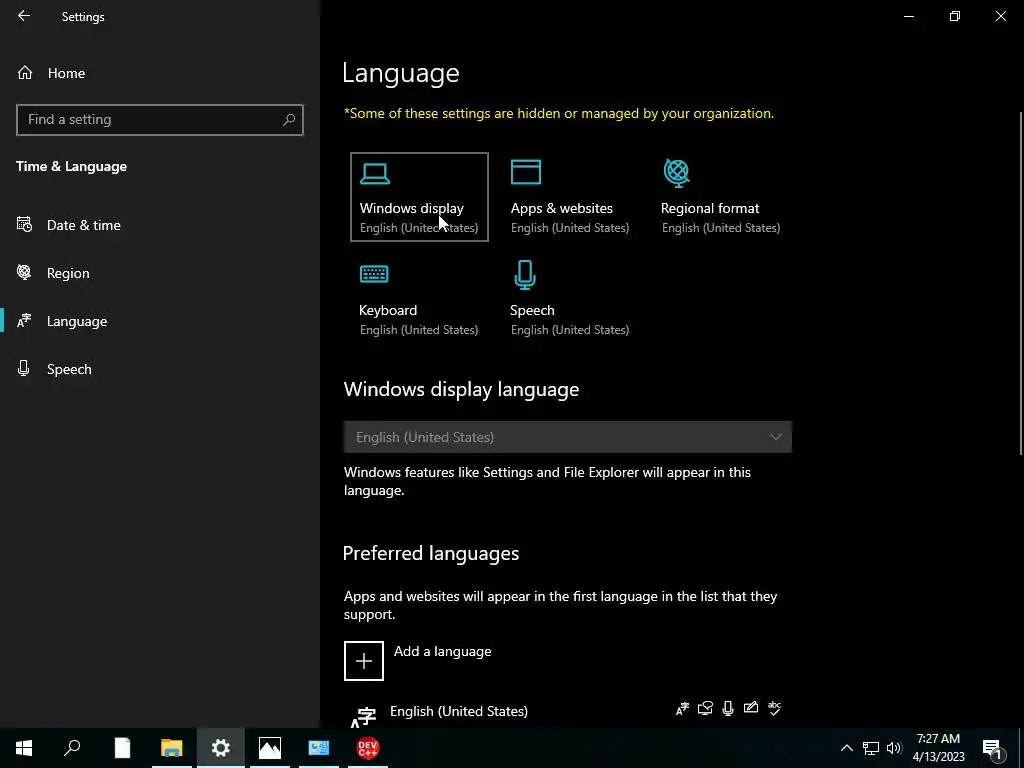The width and height of the screenshot is (1024, 768).
Task: Open the Photos app on the taskbar
Action: point(270,748)
